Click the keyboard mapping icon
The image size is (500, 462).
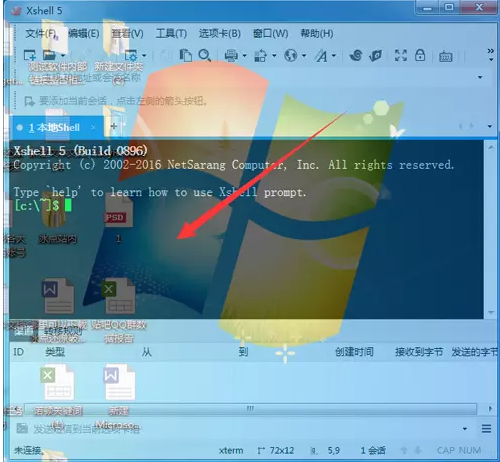click(x=445, y=56)
